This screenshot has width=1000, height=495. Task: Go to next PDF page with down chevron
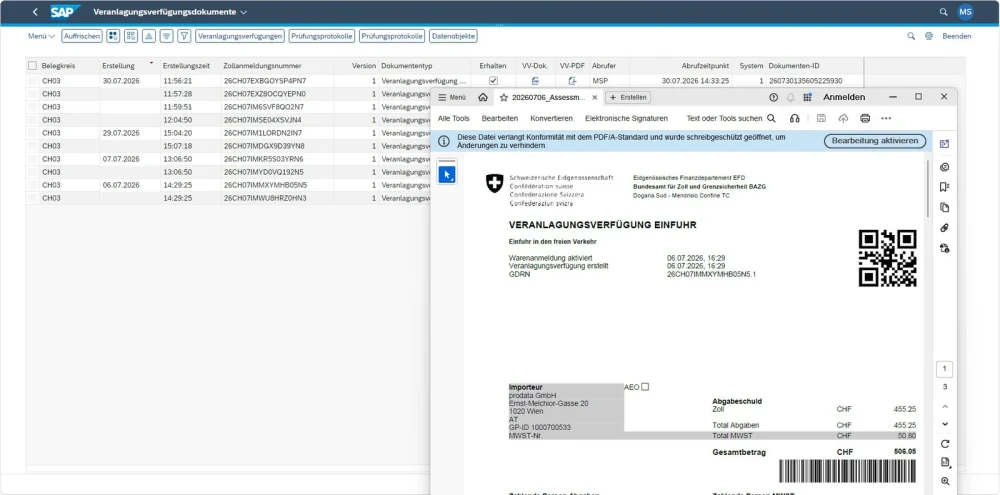coord(945,424)
